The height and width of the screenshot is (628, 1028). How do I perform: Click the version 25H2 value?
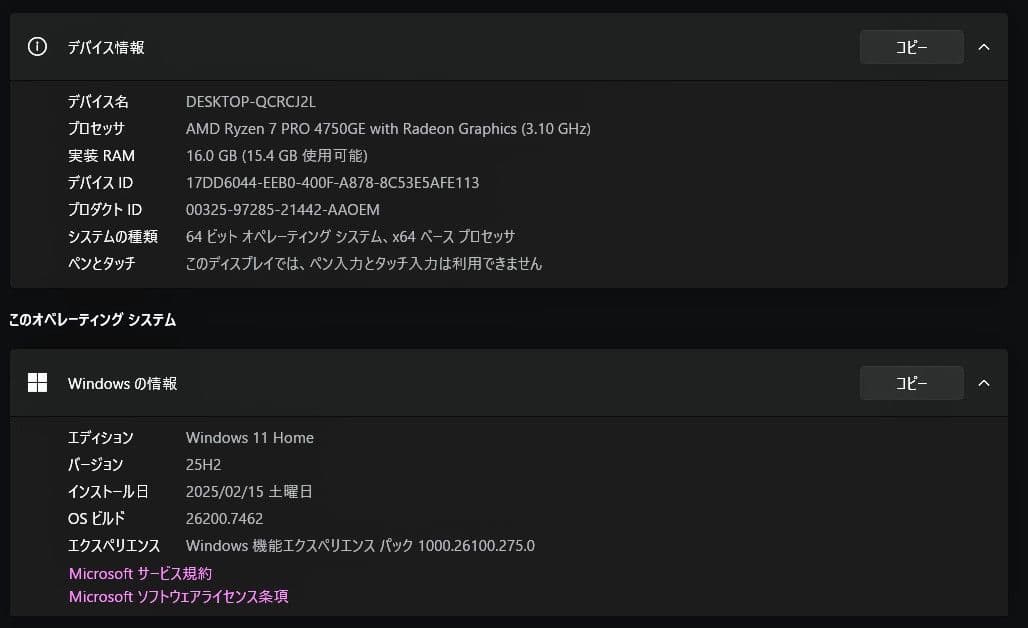point(202,464)
